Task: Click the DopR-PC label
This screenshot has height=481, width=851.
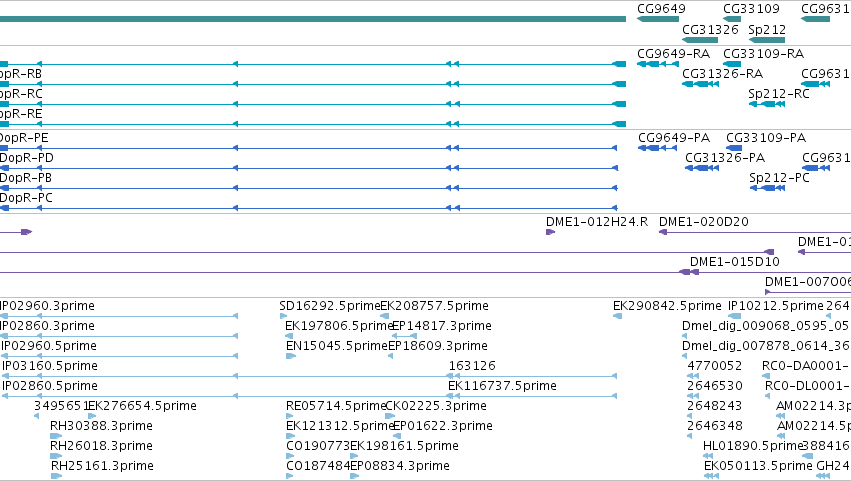Action: pyautogui.click(x=26, y=198)
